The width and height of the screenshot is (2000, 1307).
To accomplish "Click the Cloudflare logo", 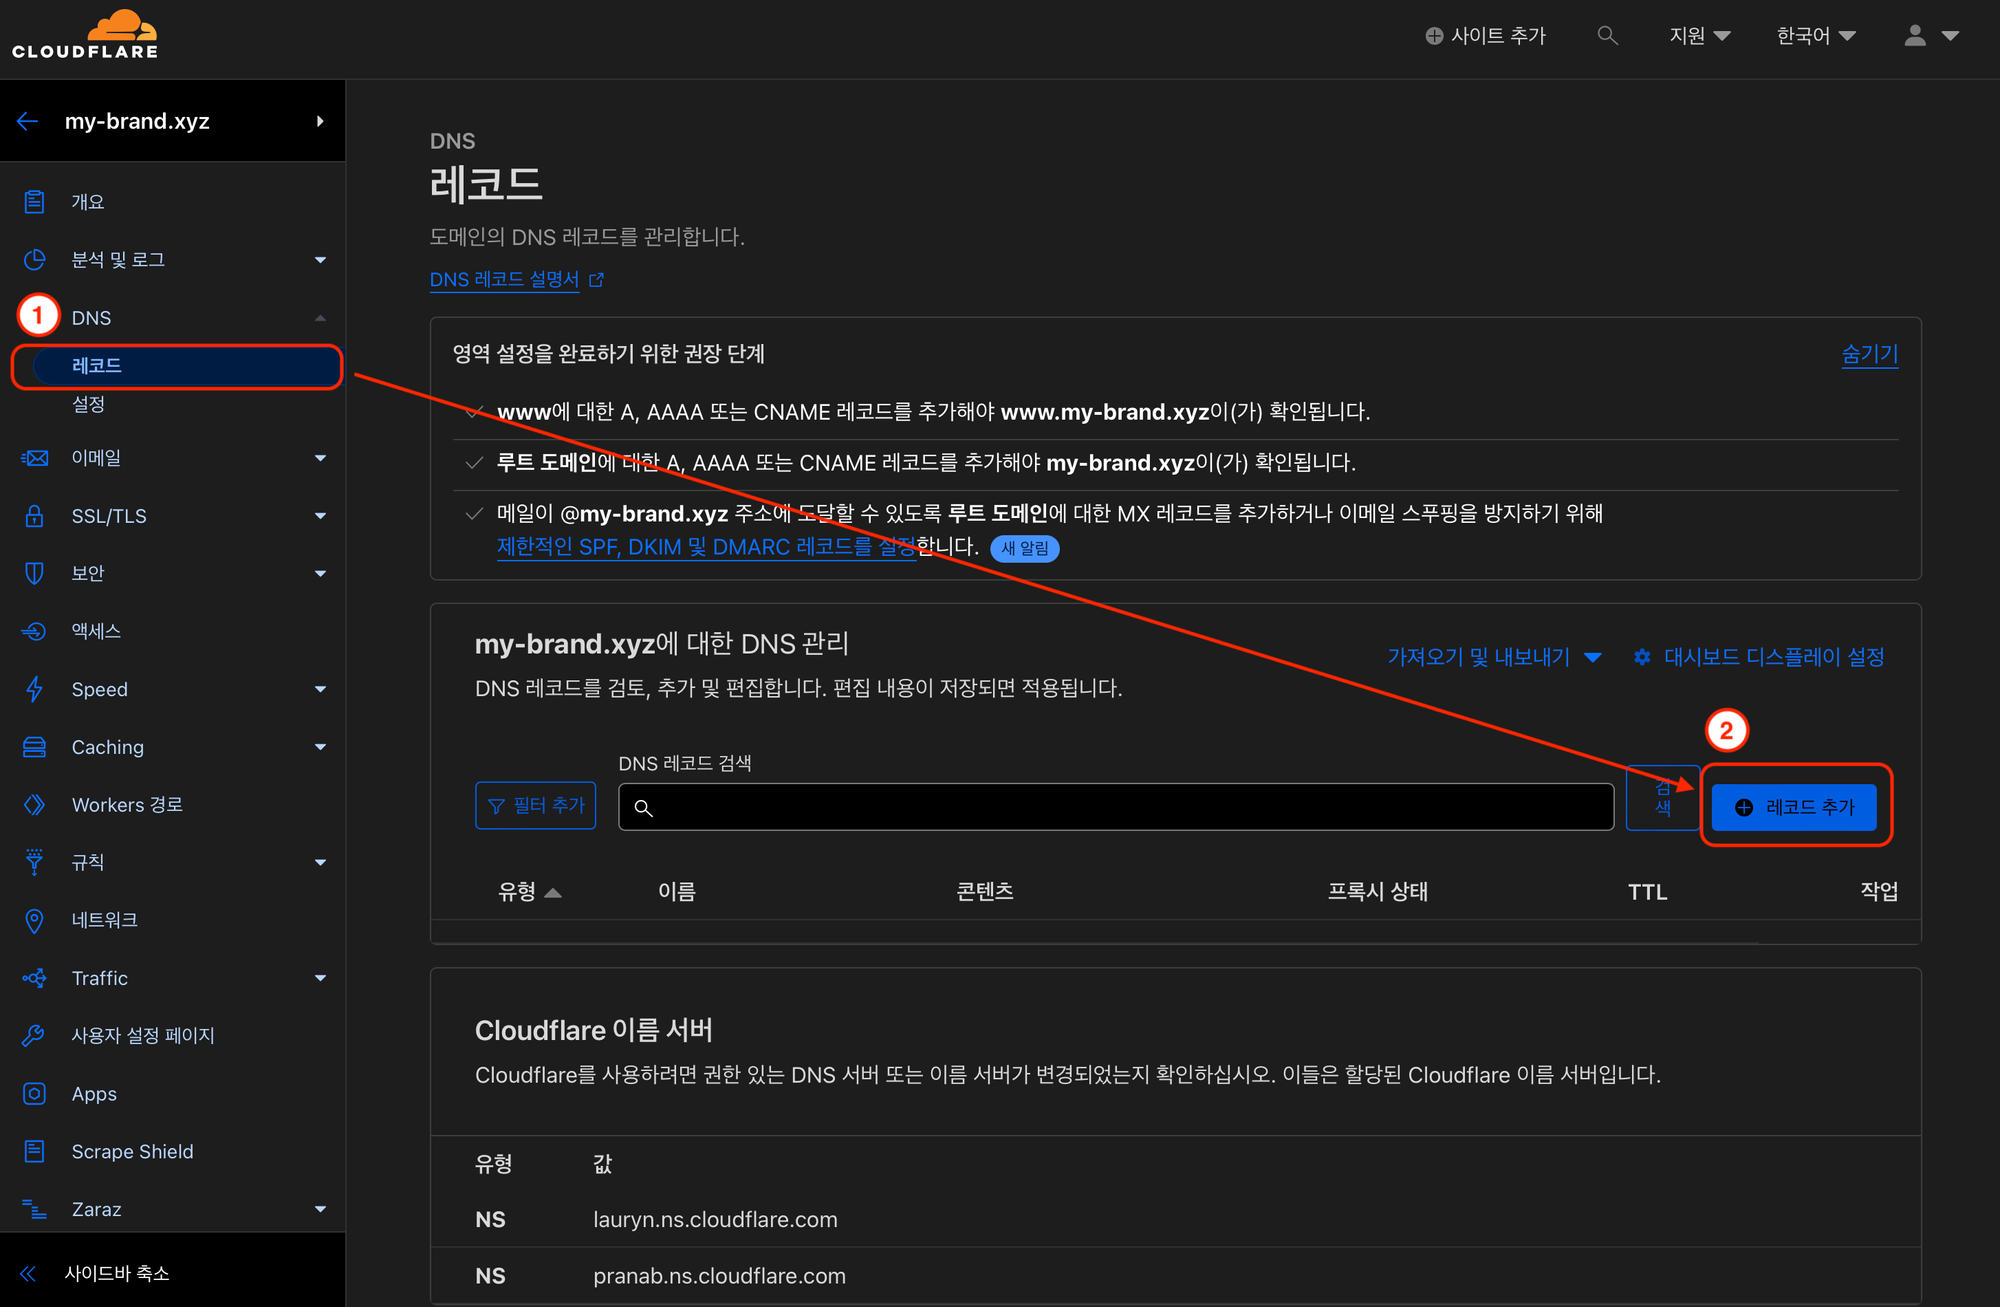I will tap(85, 36).
